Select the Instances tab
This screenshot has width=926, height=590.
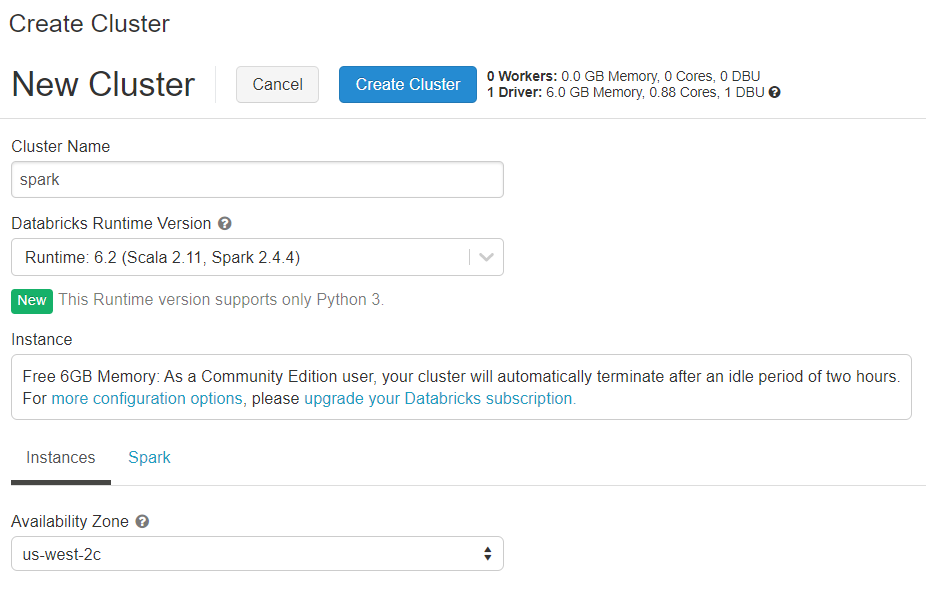pyautogui.click(x=61, y=458)
